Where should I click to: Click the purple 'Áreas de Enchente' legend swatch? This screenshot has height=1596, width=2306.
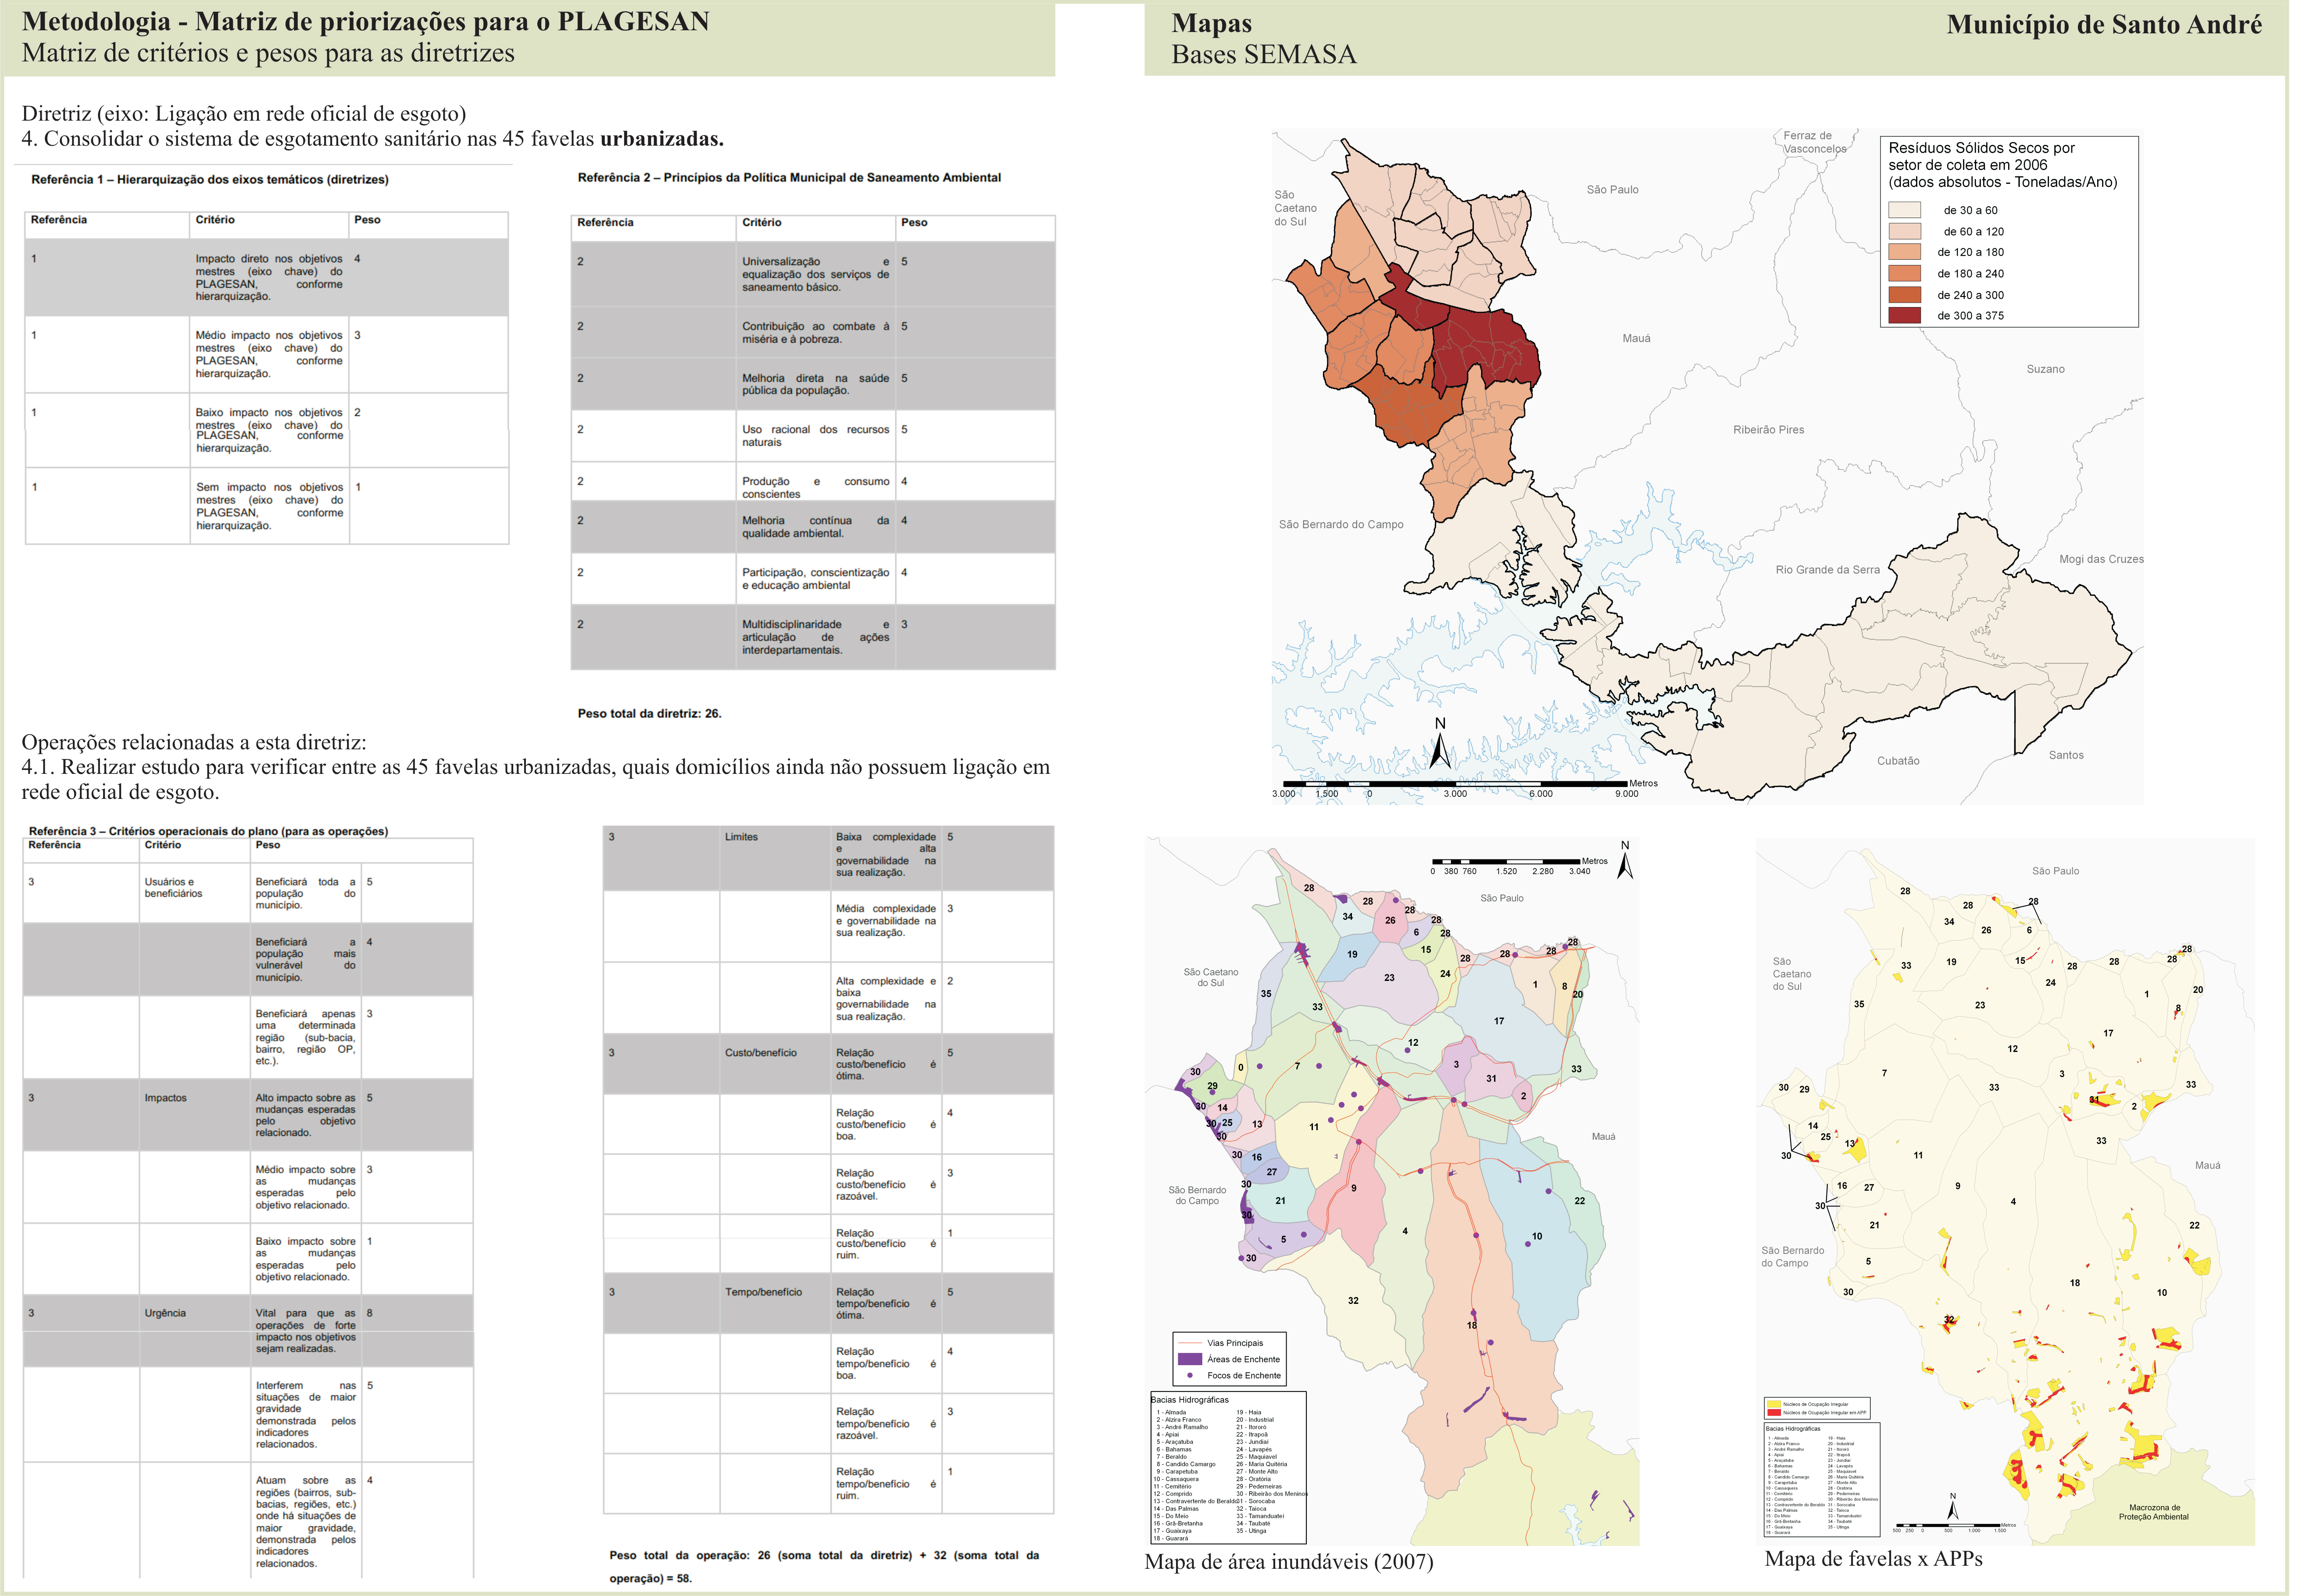click(x=1189, y=1359)
